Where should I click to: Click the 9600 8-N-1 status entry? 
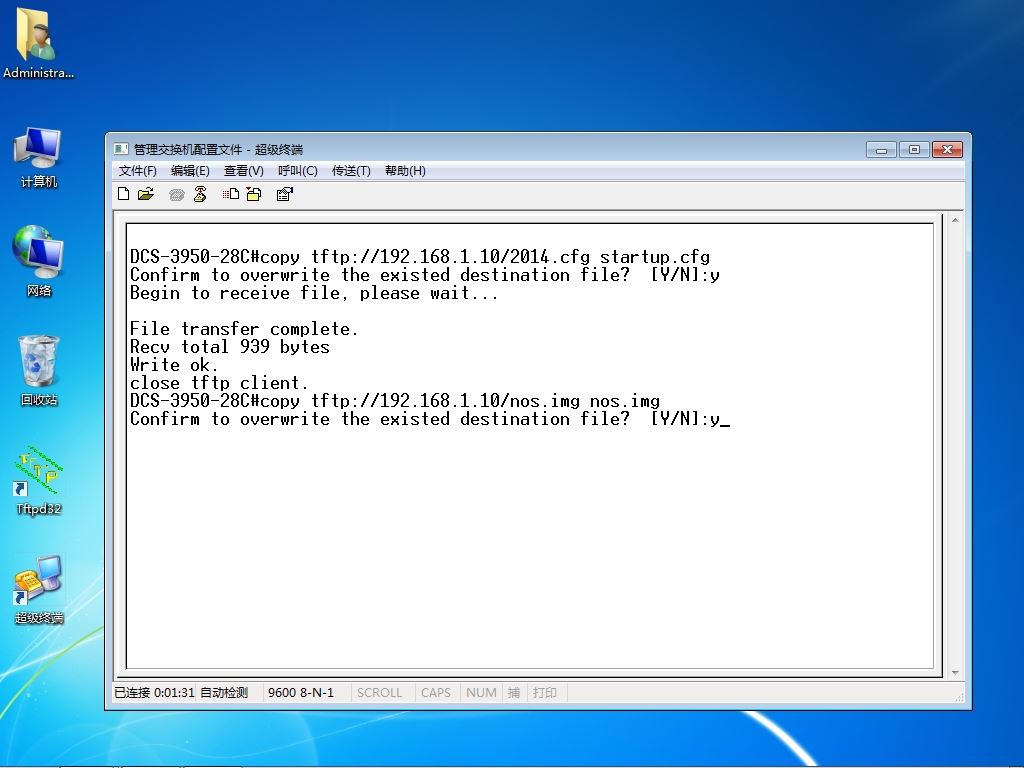(301, 692)
